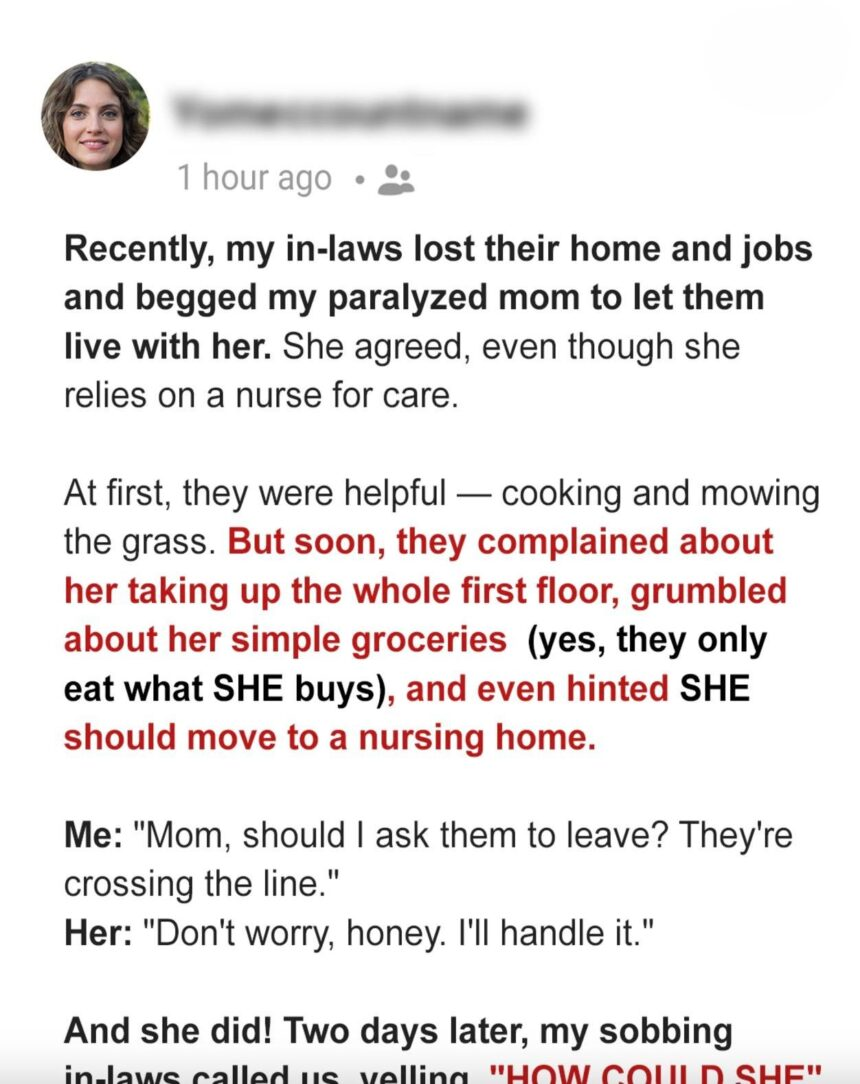This screenshot has width=860, height=1084.
Task: Click 'At first, they were helpful' text
Action: pos(255,494)
